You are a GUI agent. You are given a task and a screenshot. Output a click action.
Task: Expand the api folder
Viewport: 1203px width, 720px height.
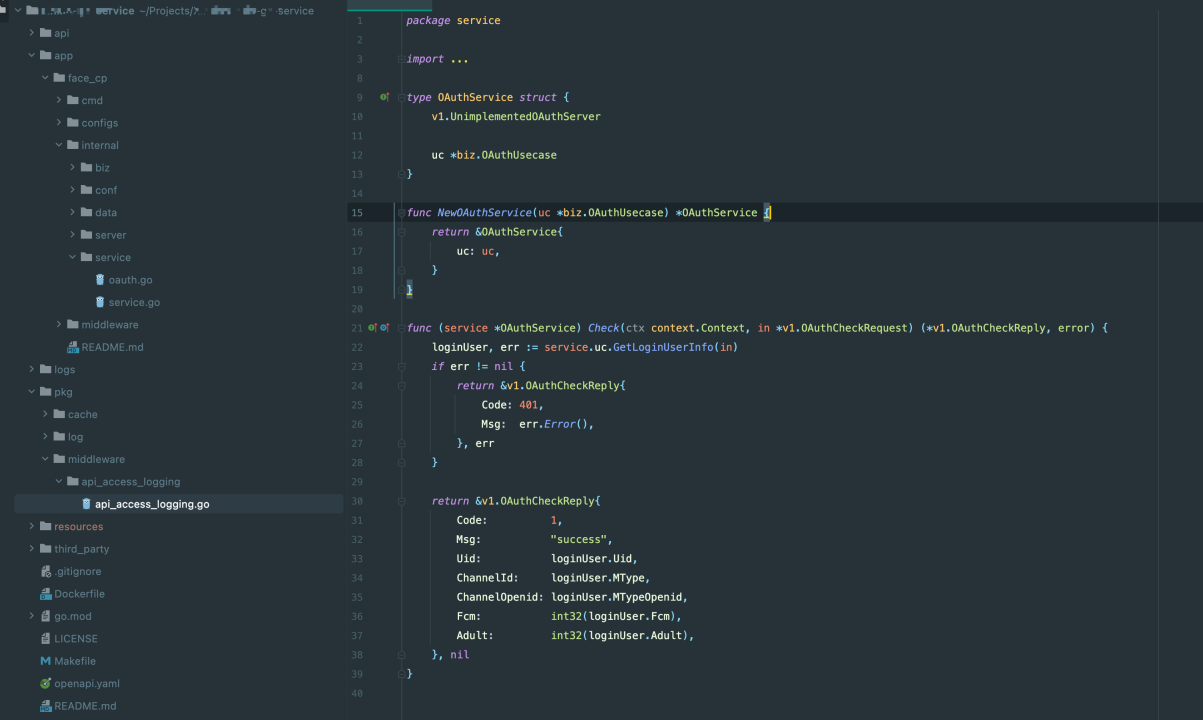[x=32, y=33]
